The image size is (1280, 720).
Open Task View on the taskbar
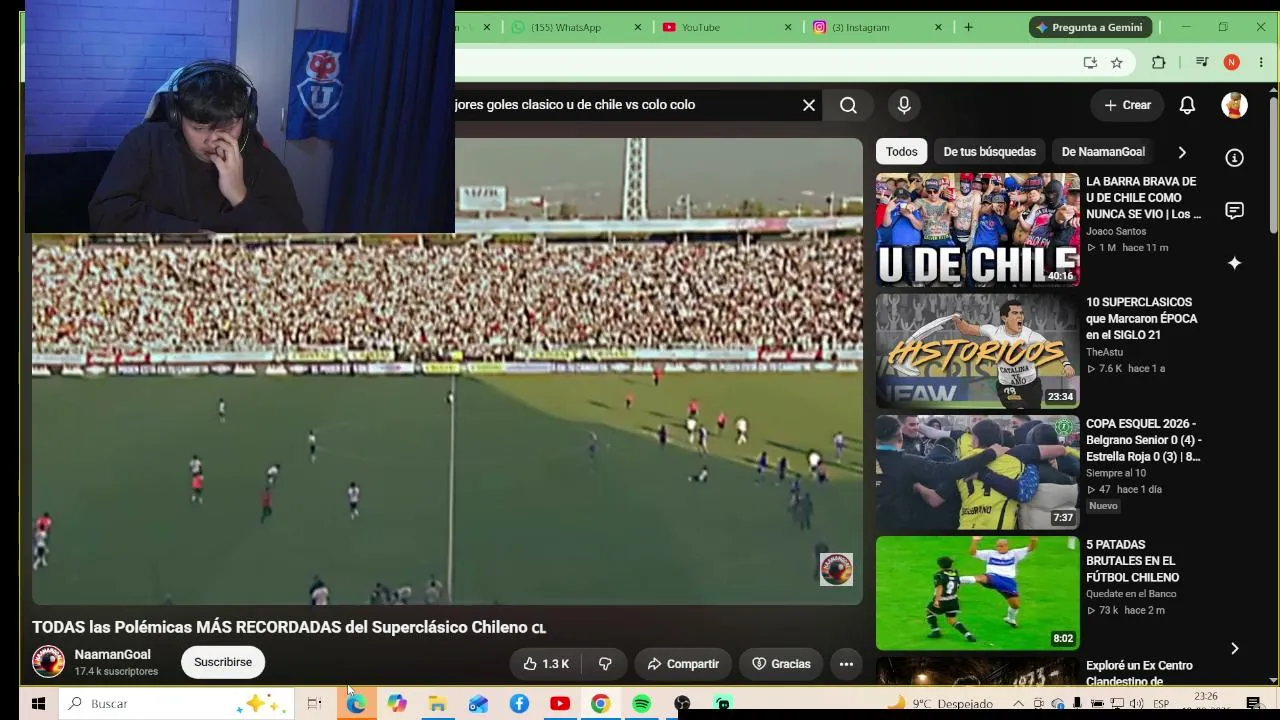pyautogui.click(x=314, y=704)
